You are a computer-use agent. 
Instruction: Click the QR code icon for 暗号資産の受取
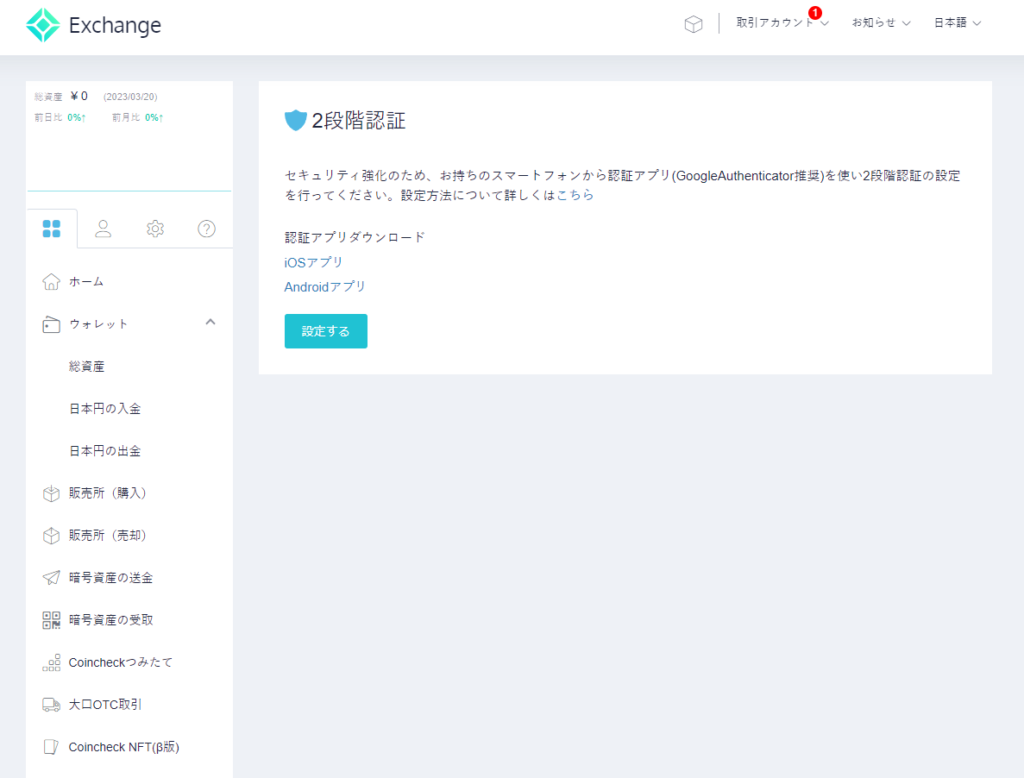pyautogui.click(x=52, y=620)
